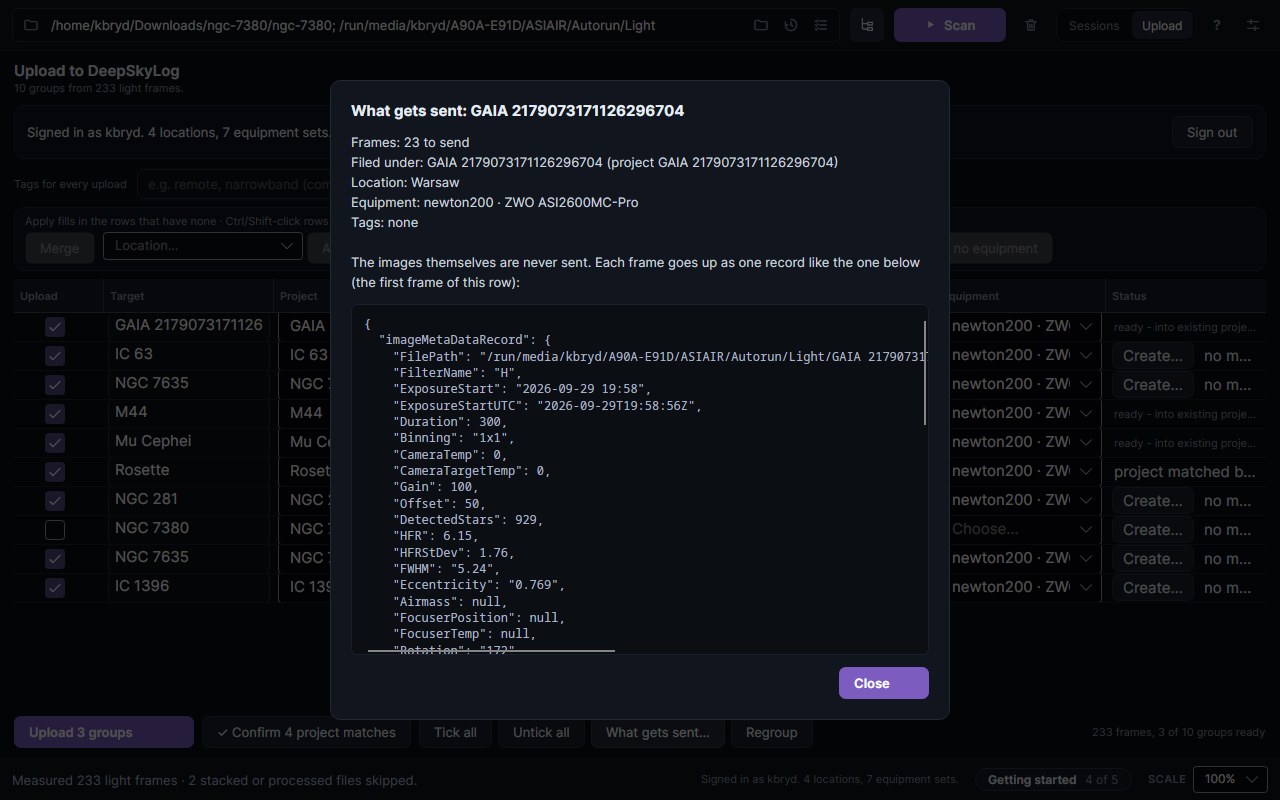
Task: Start the Scan button
Action: click(x=950, y=25)
